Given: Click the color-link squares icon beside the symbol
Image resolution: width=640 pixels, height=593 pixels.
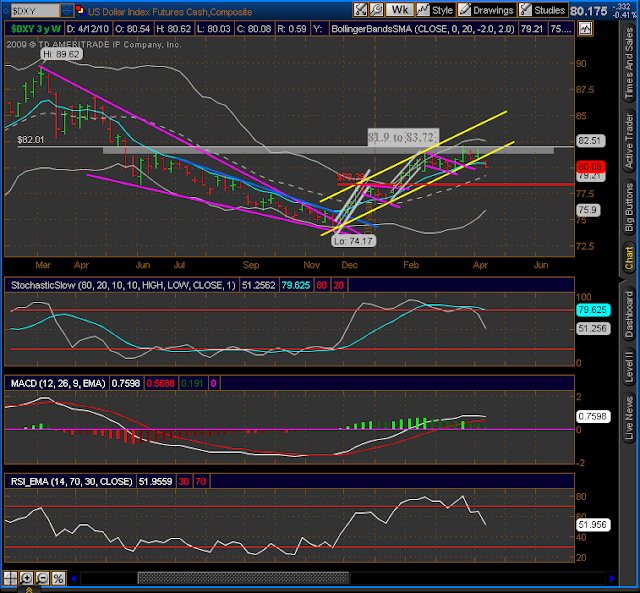Looking at the screenshot, I should pyautogui.click(x=80, y=10).
